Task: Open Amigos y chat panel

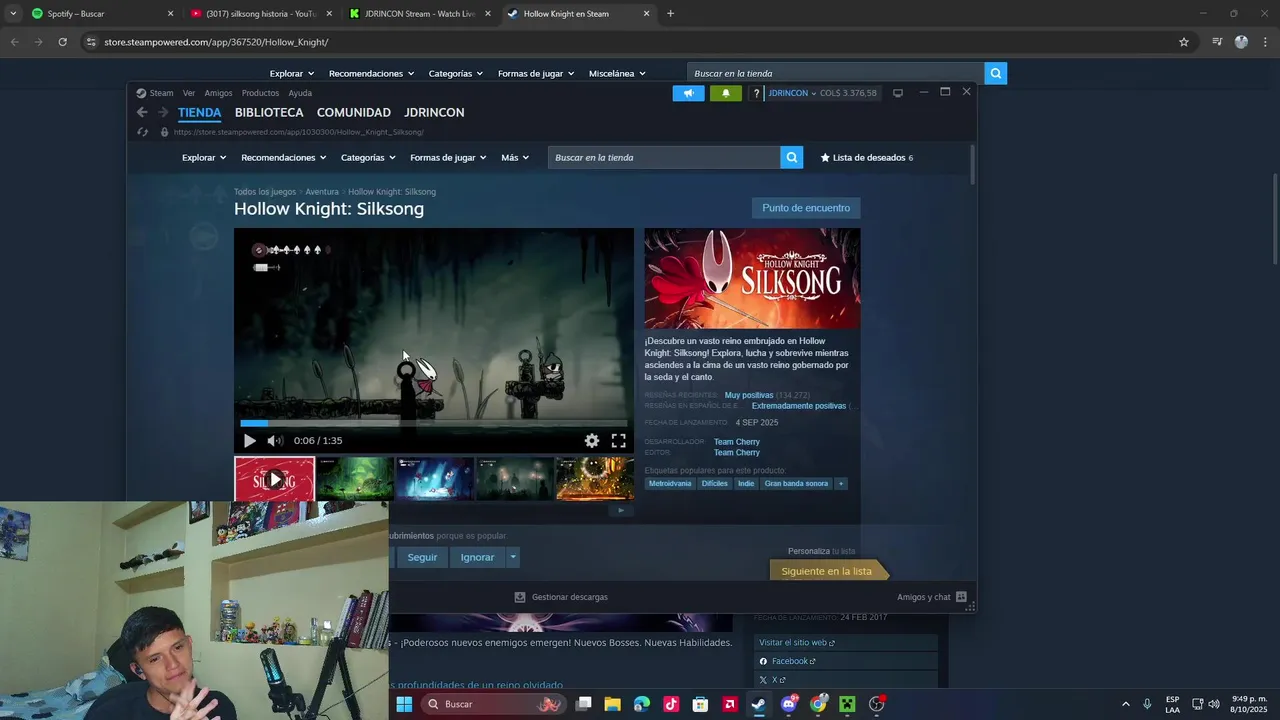Action: [x=932, y=597]
